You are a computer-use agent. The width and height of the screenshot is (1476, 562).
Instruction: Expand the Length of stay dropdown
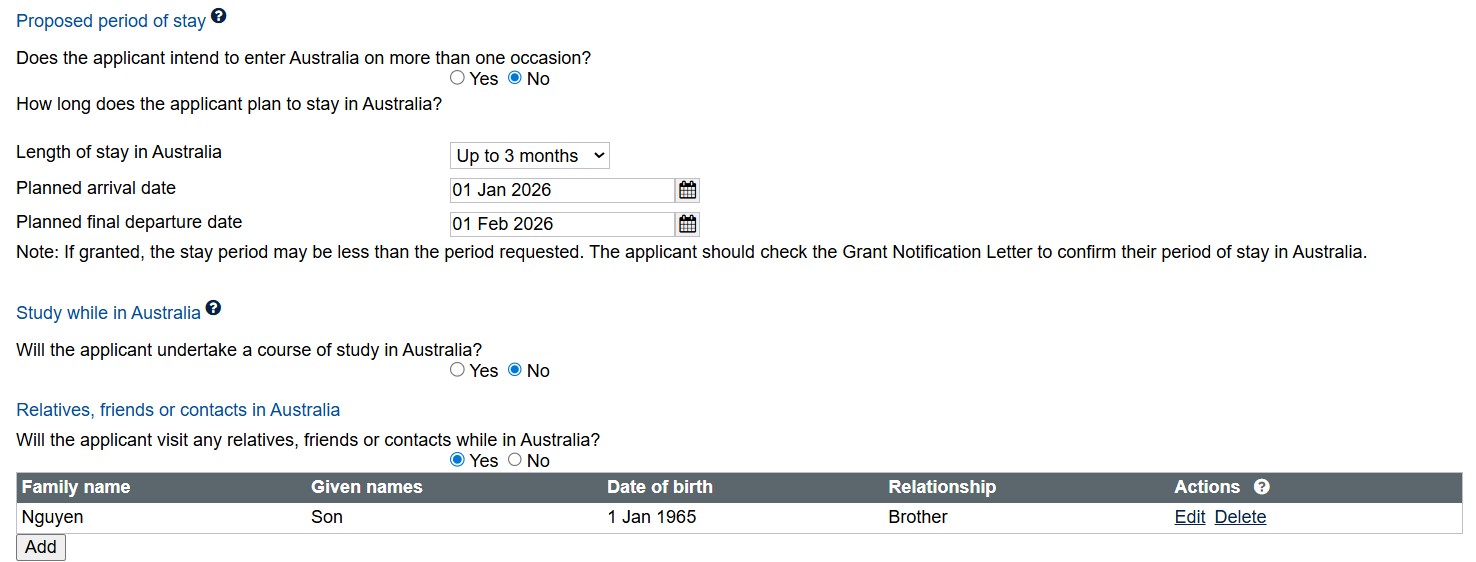529,156
